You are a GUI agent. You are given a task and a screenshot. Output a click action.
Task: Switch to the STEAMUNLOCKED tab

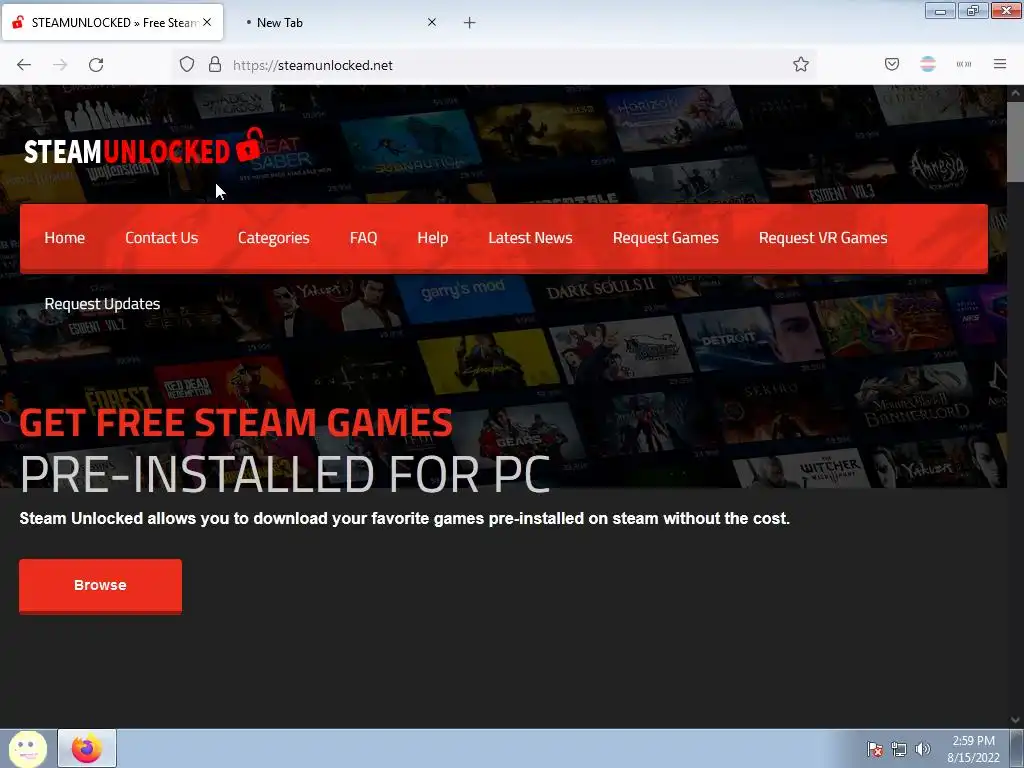click(x=112, y=22)
